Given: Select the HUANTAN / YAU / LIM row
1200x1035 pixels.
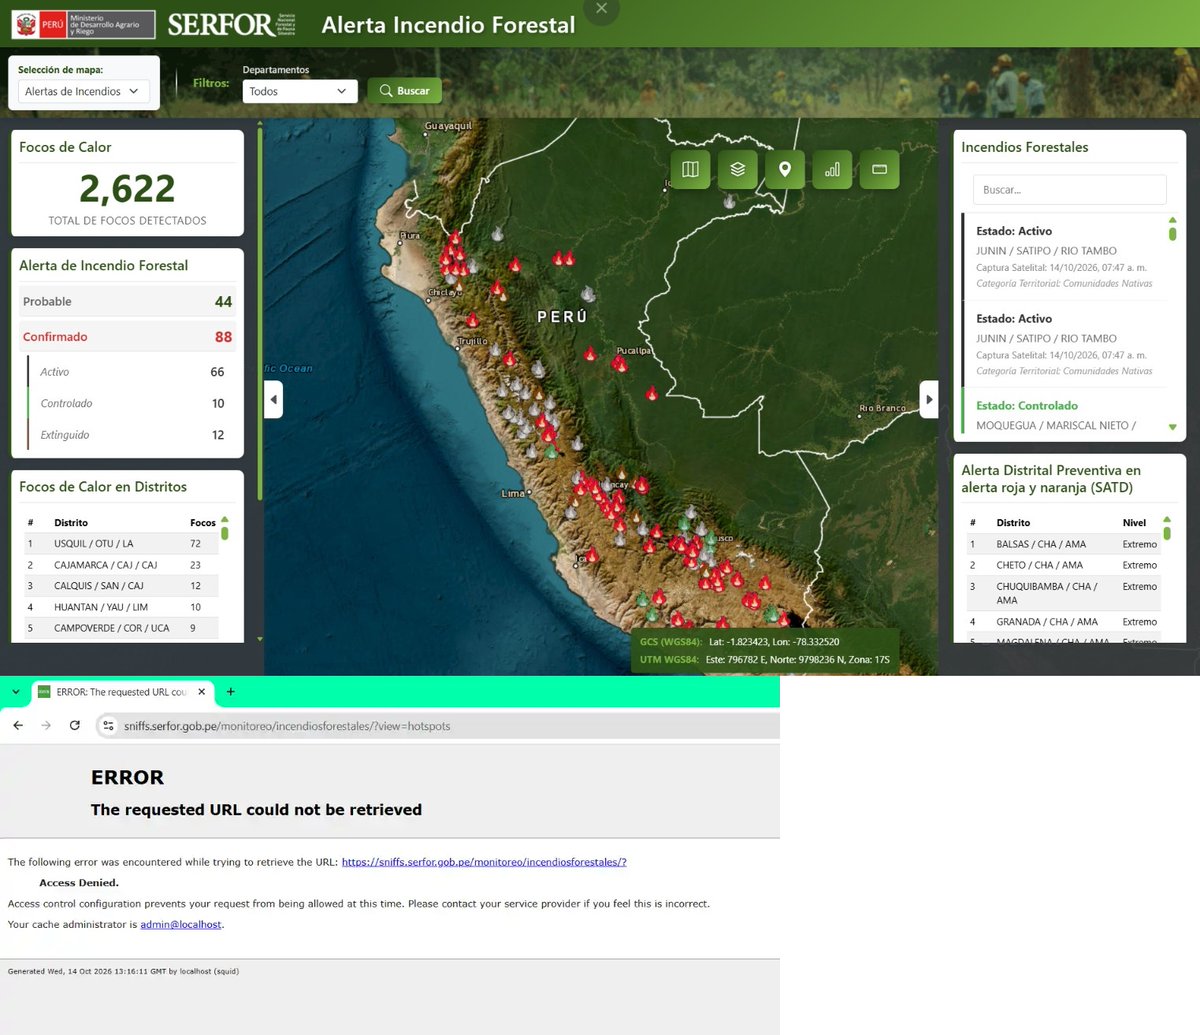Looking at the screenshot, I should (x=121, y=607).
